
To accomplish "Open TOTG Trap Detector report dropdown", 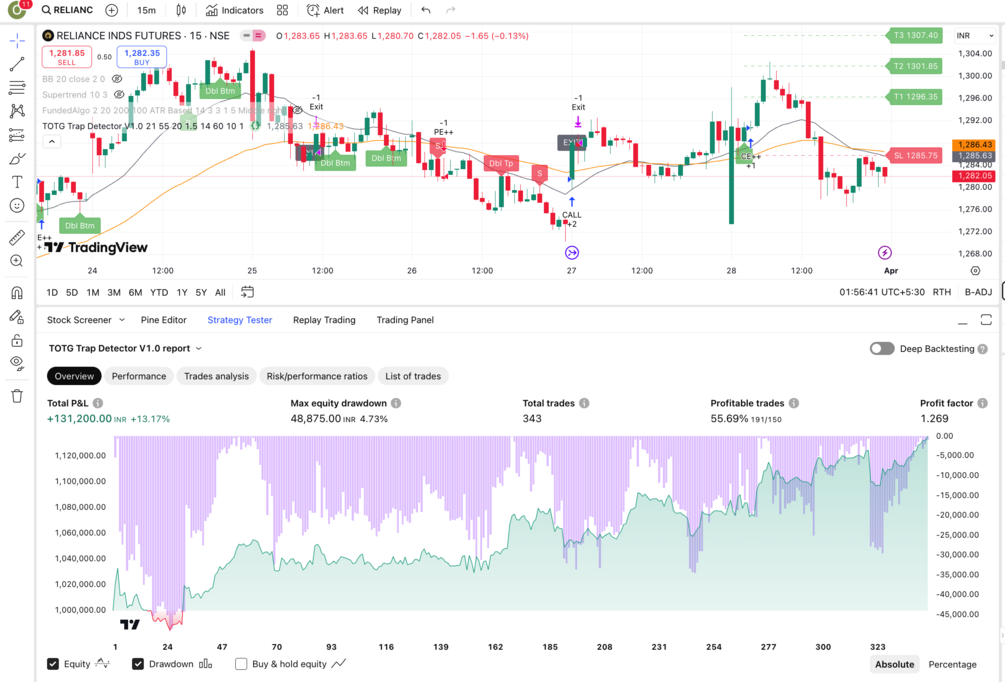I will pos(126,348).
